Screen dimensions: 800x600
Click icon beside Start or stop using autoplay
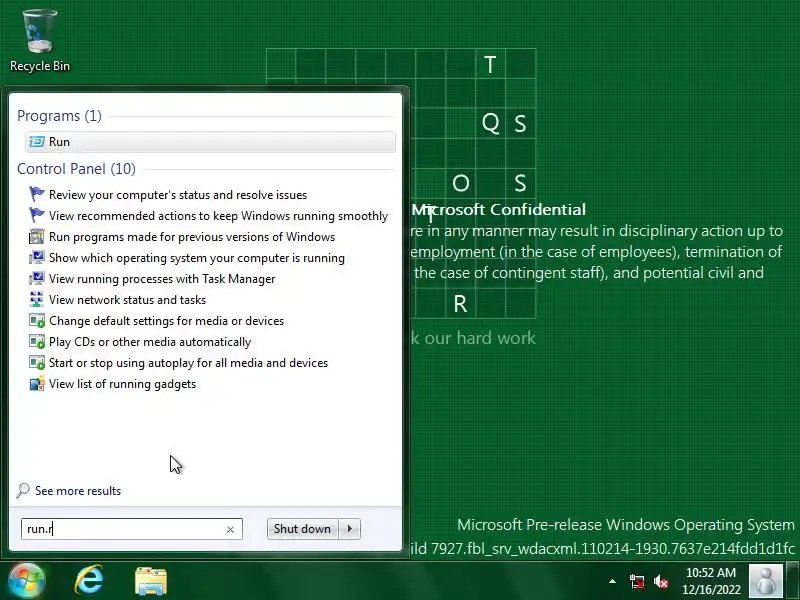click(37, 363)
